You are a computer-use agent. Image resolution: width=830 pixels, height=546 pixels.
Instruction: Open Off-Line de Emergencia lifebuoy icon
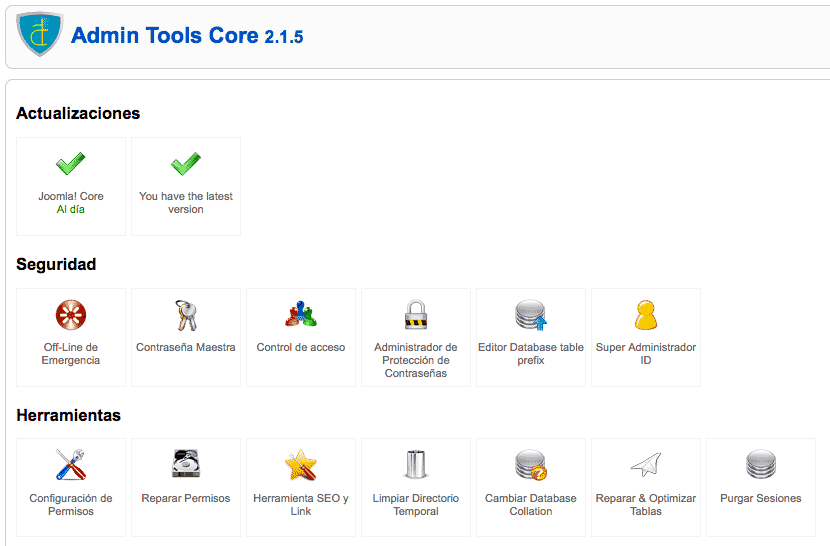[x=71, y=315]
